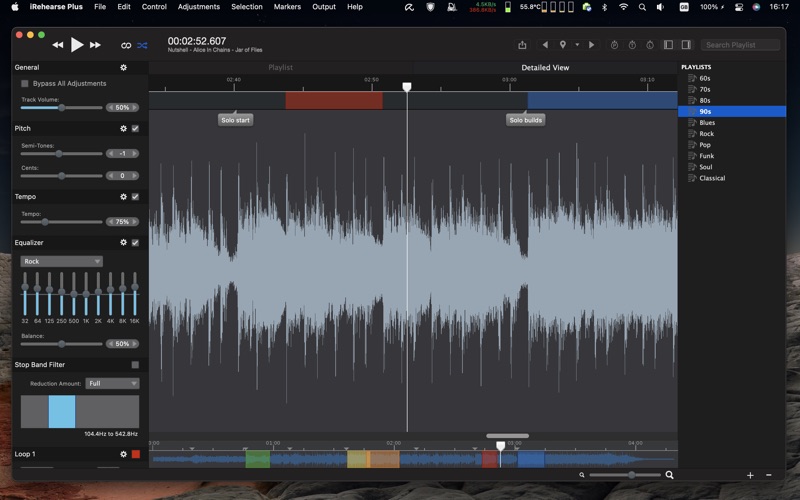Click the fast-forward button
The width and height of the screenshot is (800, 500).
click(95, 45)
